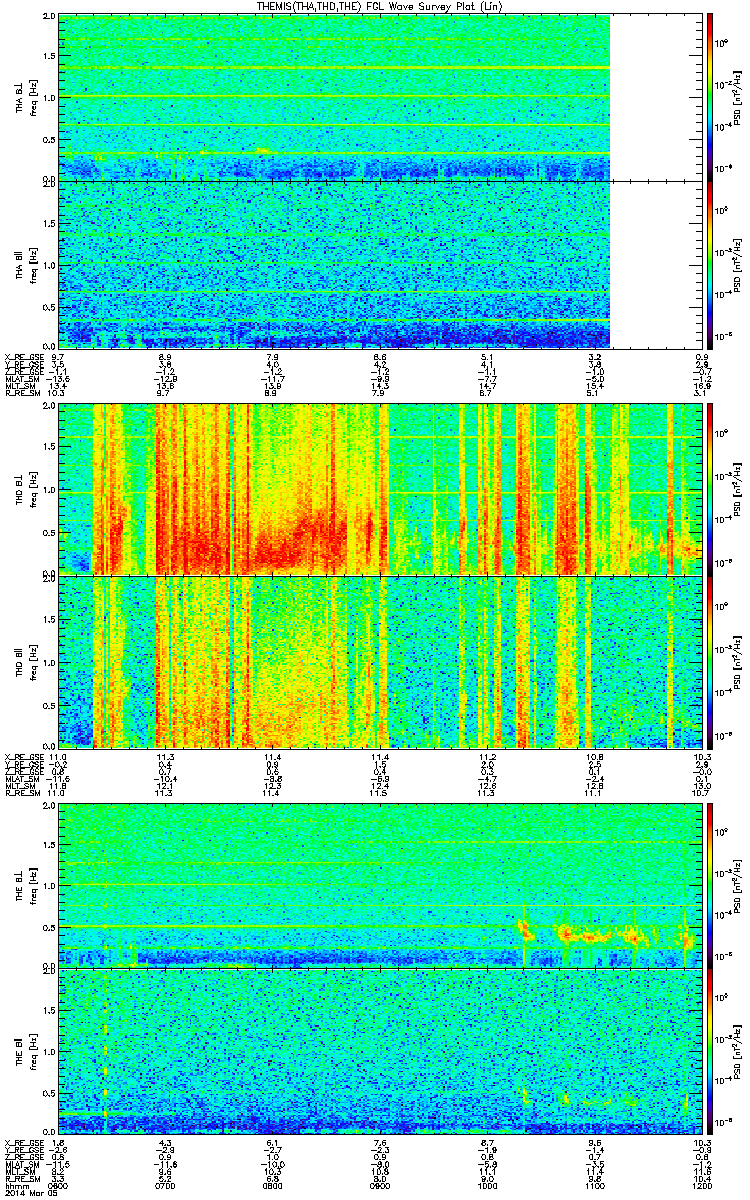Click the 0.5 frequency tick of THE B-parallel panel
This screenshot has height=1200, width=750.
point(50,1093)
